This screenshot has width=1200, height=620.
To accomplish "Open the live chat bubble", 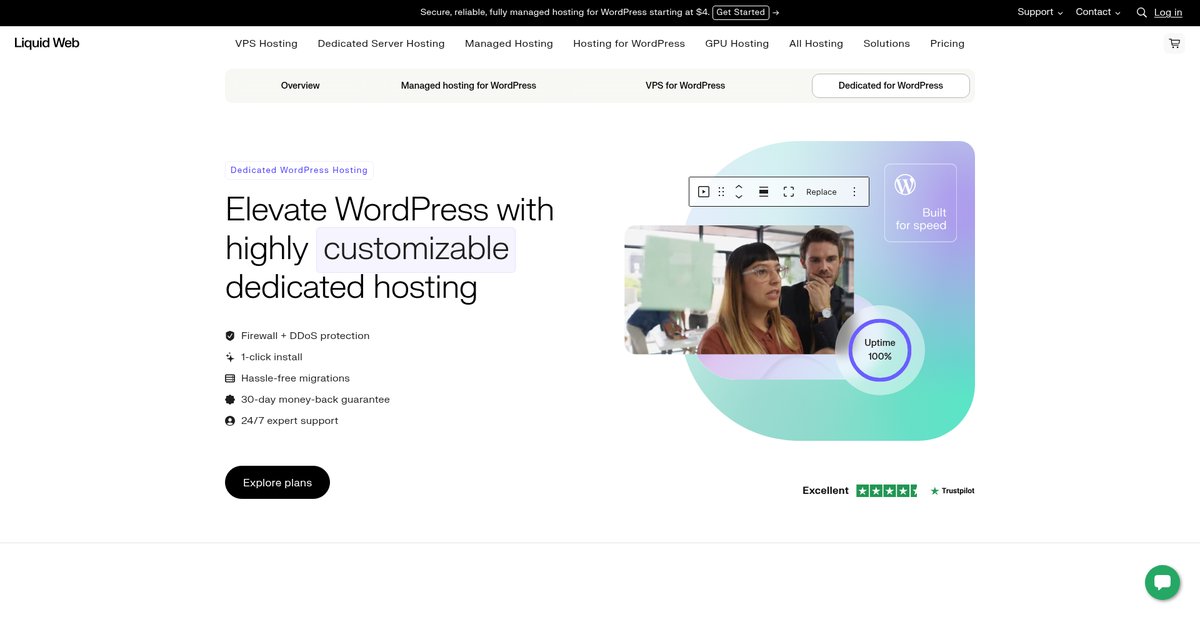I will coord(1162,582).
